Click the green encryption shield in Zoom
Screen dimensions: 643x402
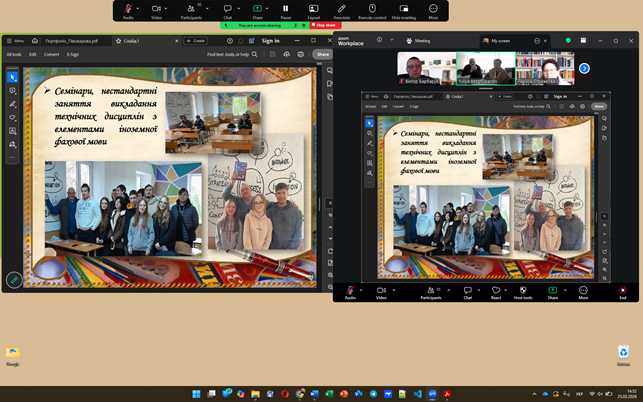pyautogui.click(x=568, y=41)
